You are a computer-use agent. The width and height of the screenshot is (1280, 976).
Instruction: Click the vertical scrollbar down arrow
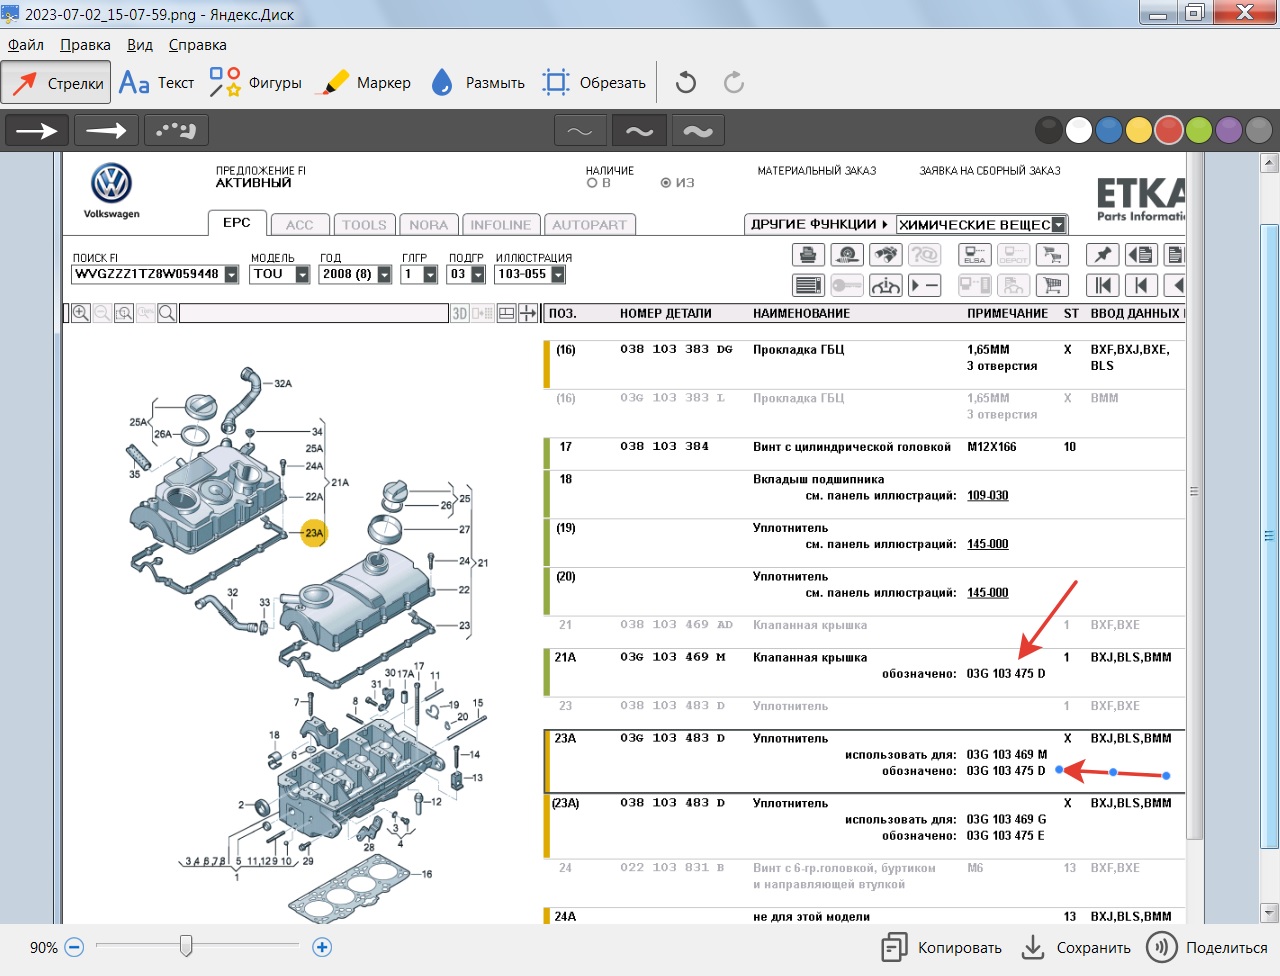1270,912
